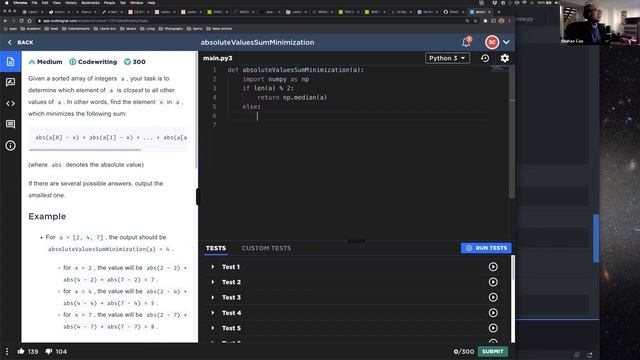Click the Example heading
Screen dimensions: 640x360
47,216
